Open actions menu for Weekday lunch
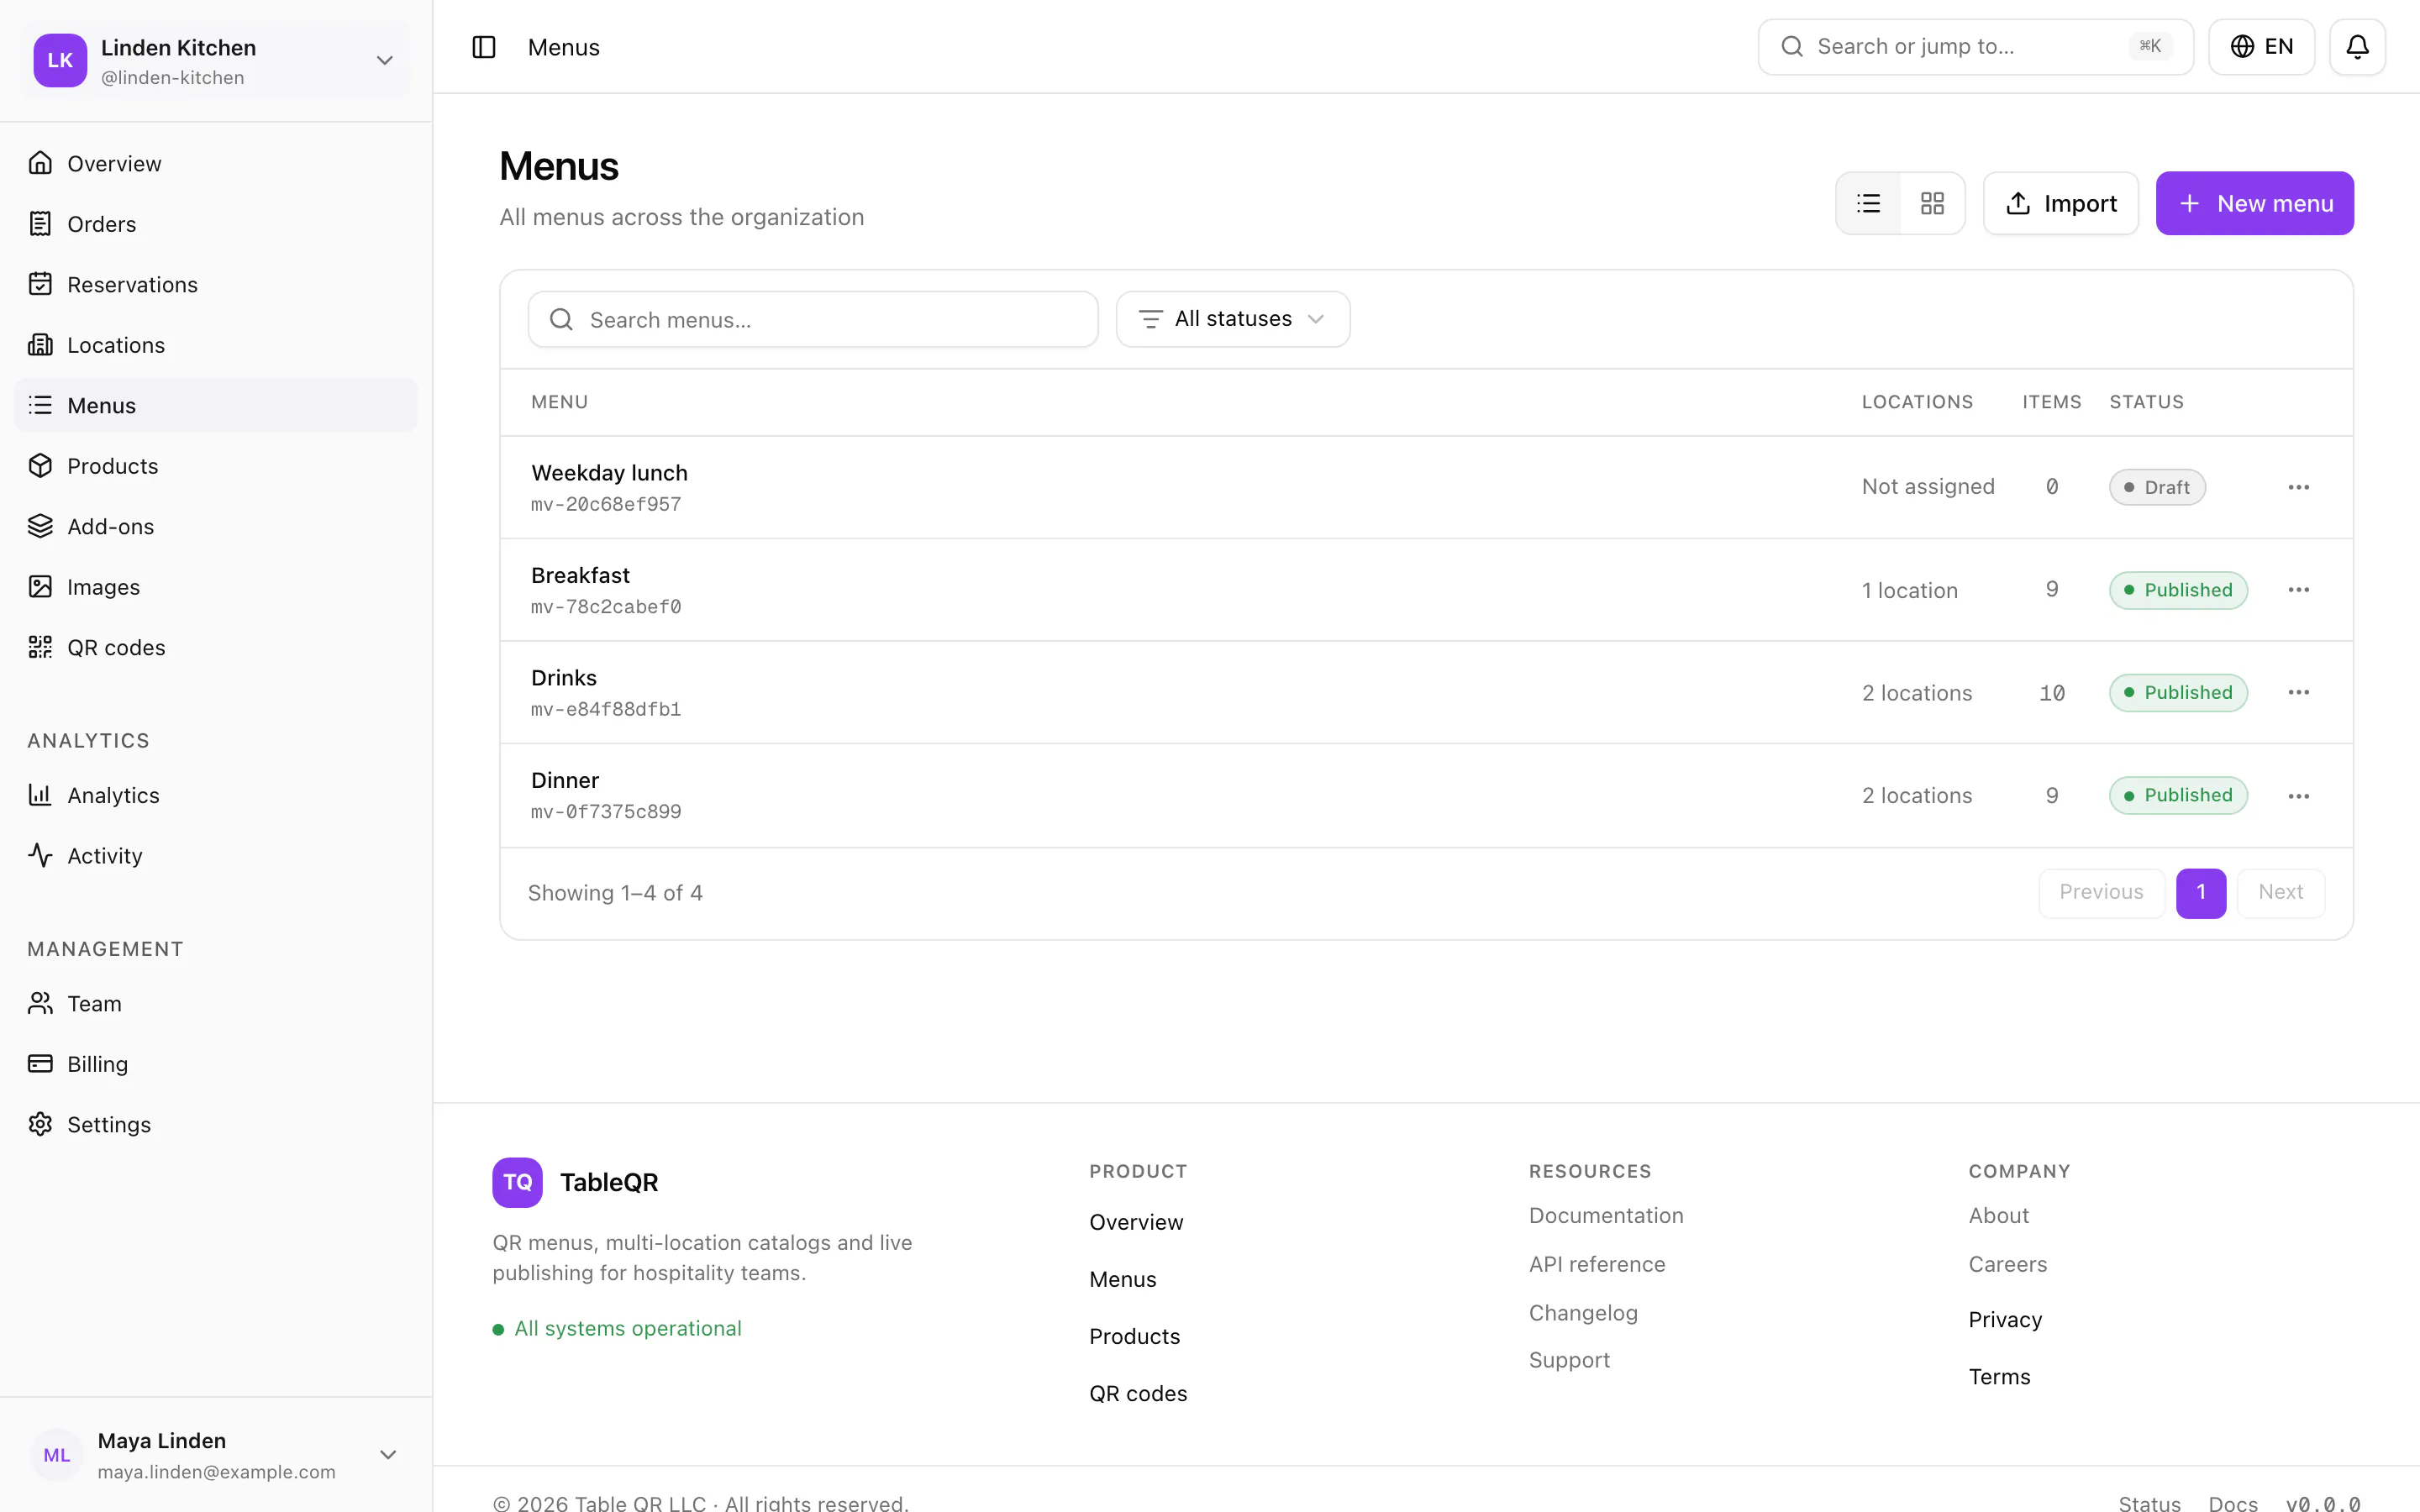 tap(2298, 487)
